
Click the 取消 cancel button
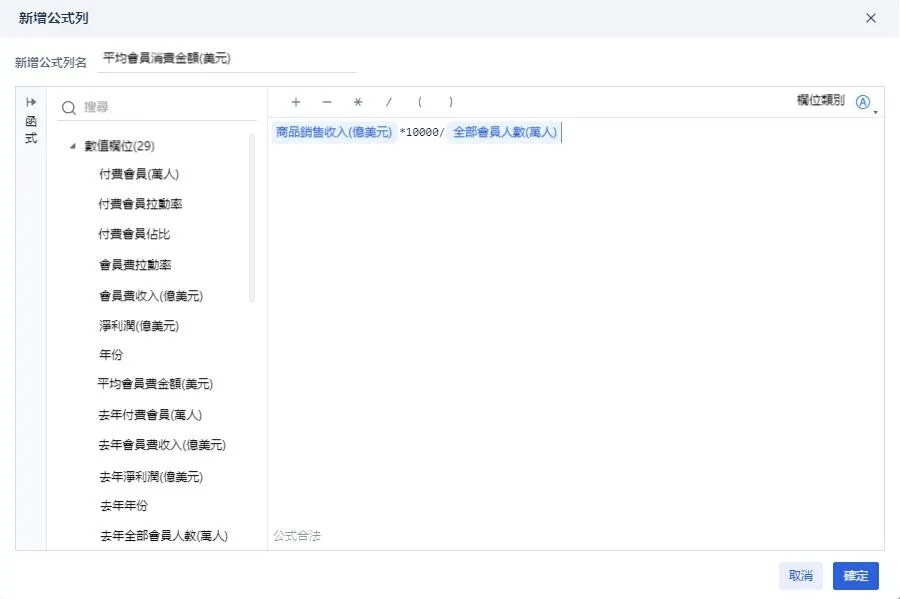click(801, 575)
